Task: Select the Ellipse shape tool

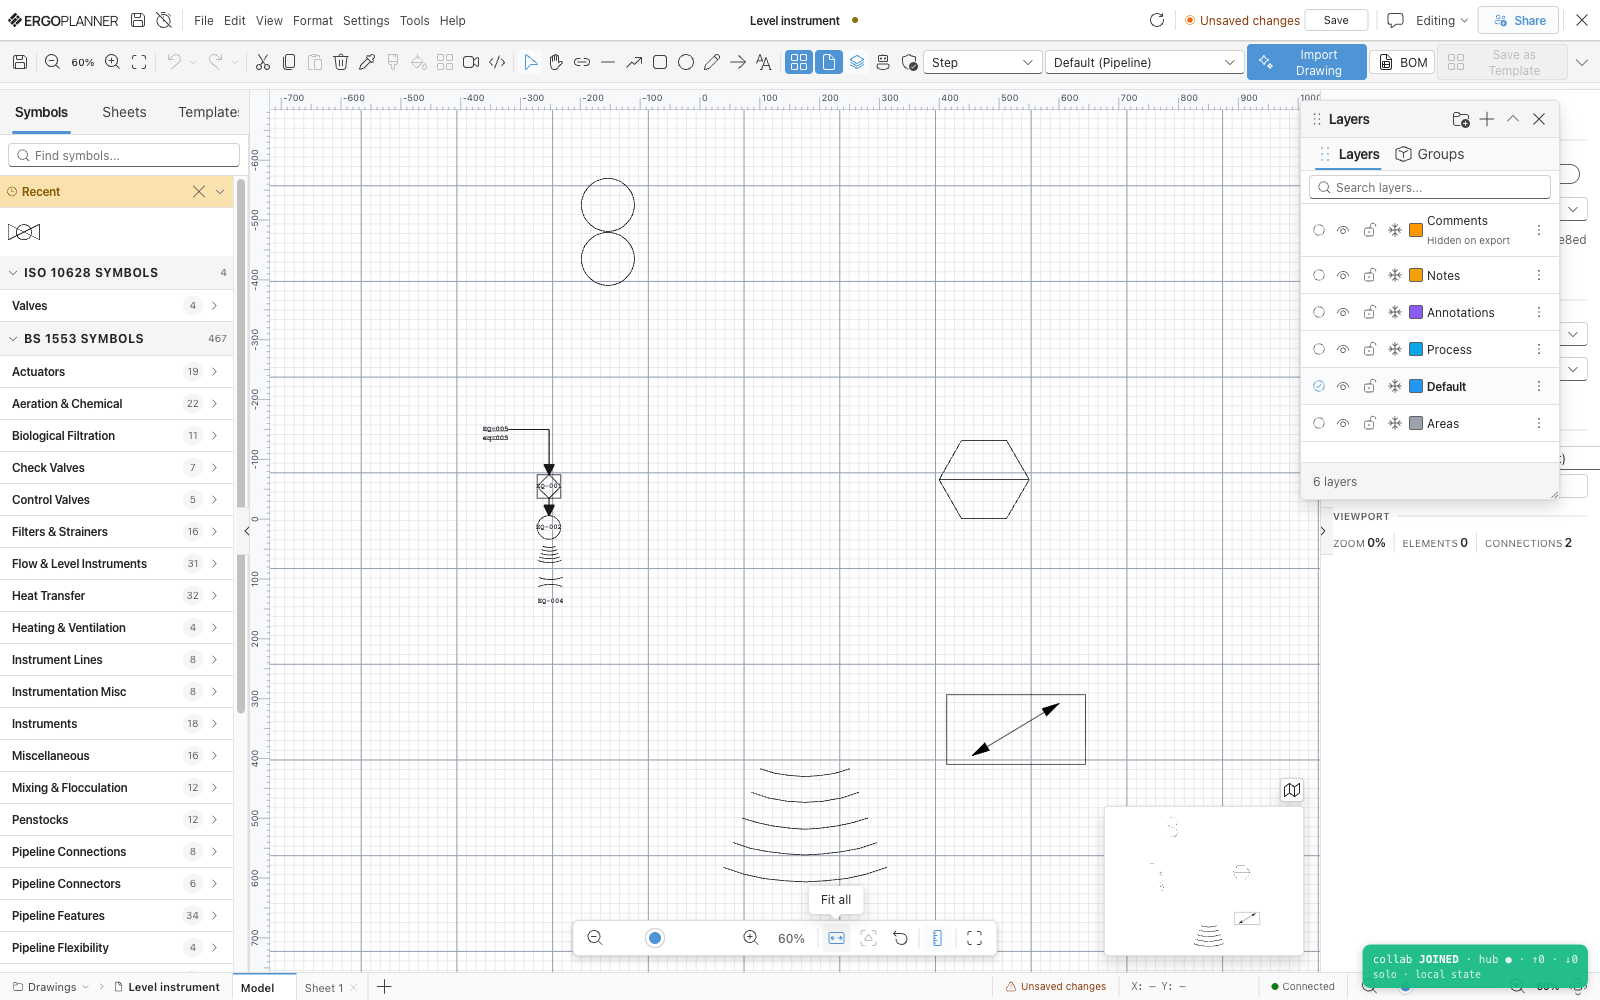Action: tap(686, 62)
